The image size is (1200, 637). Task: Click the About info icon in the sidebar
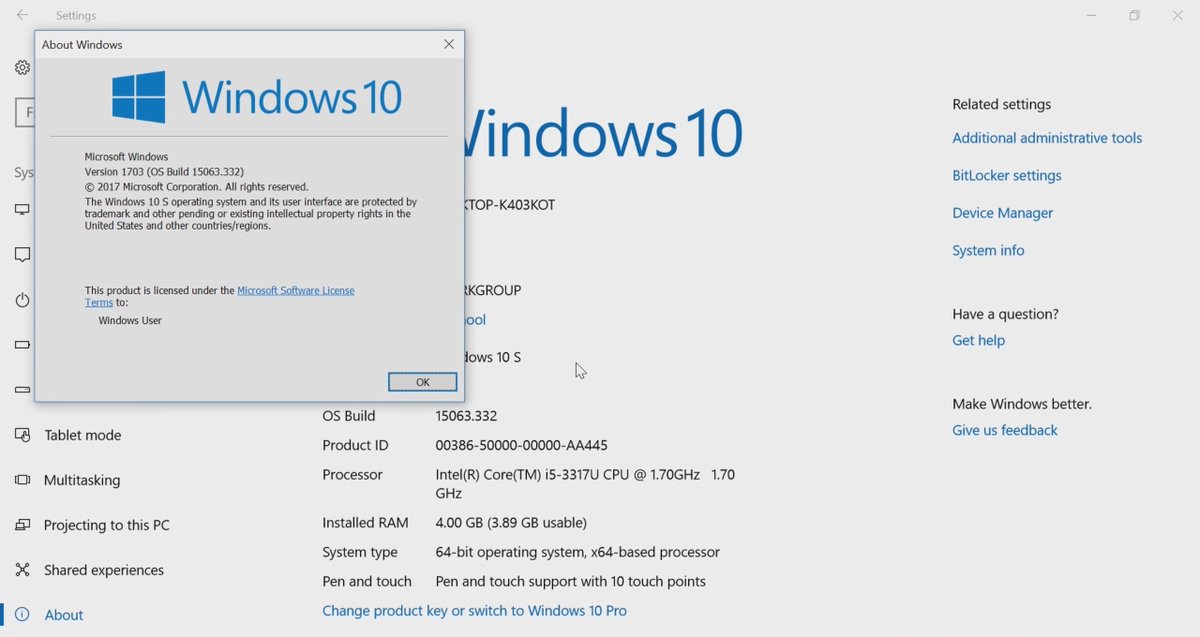coord(22,615)
